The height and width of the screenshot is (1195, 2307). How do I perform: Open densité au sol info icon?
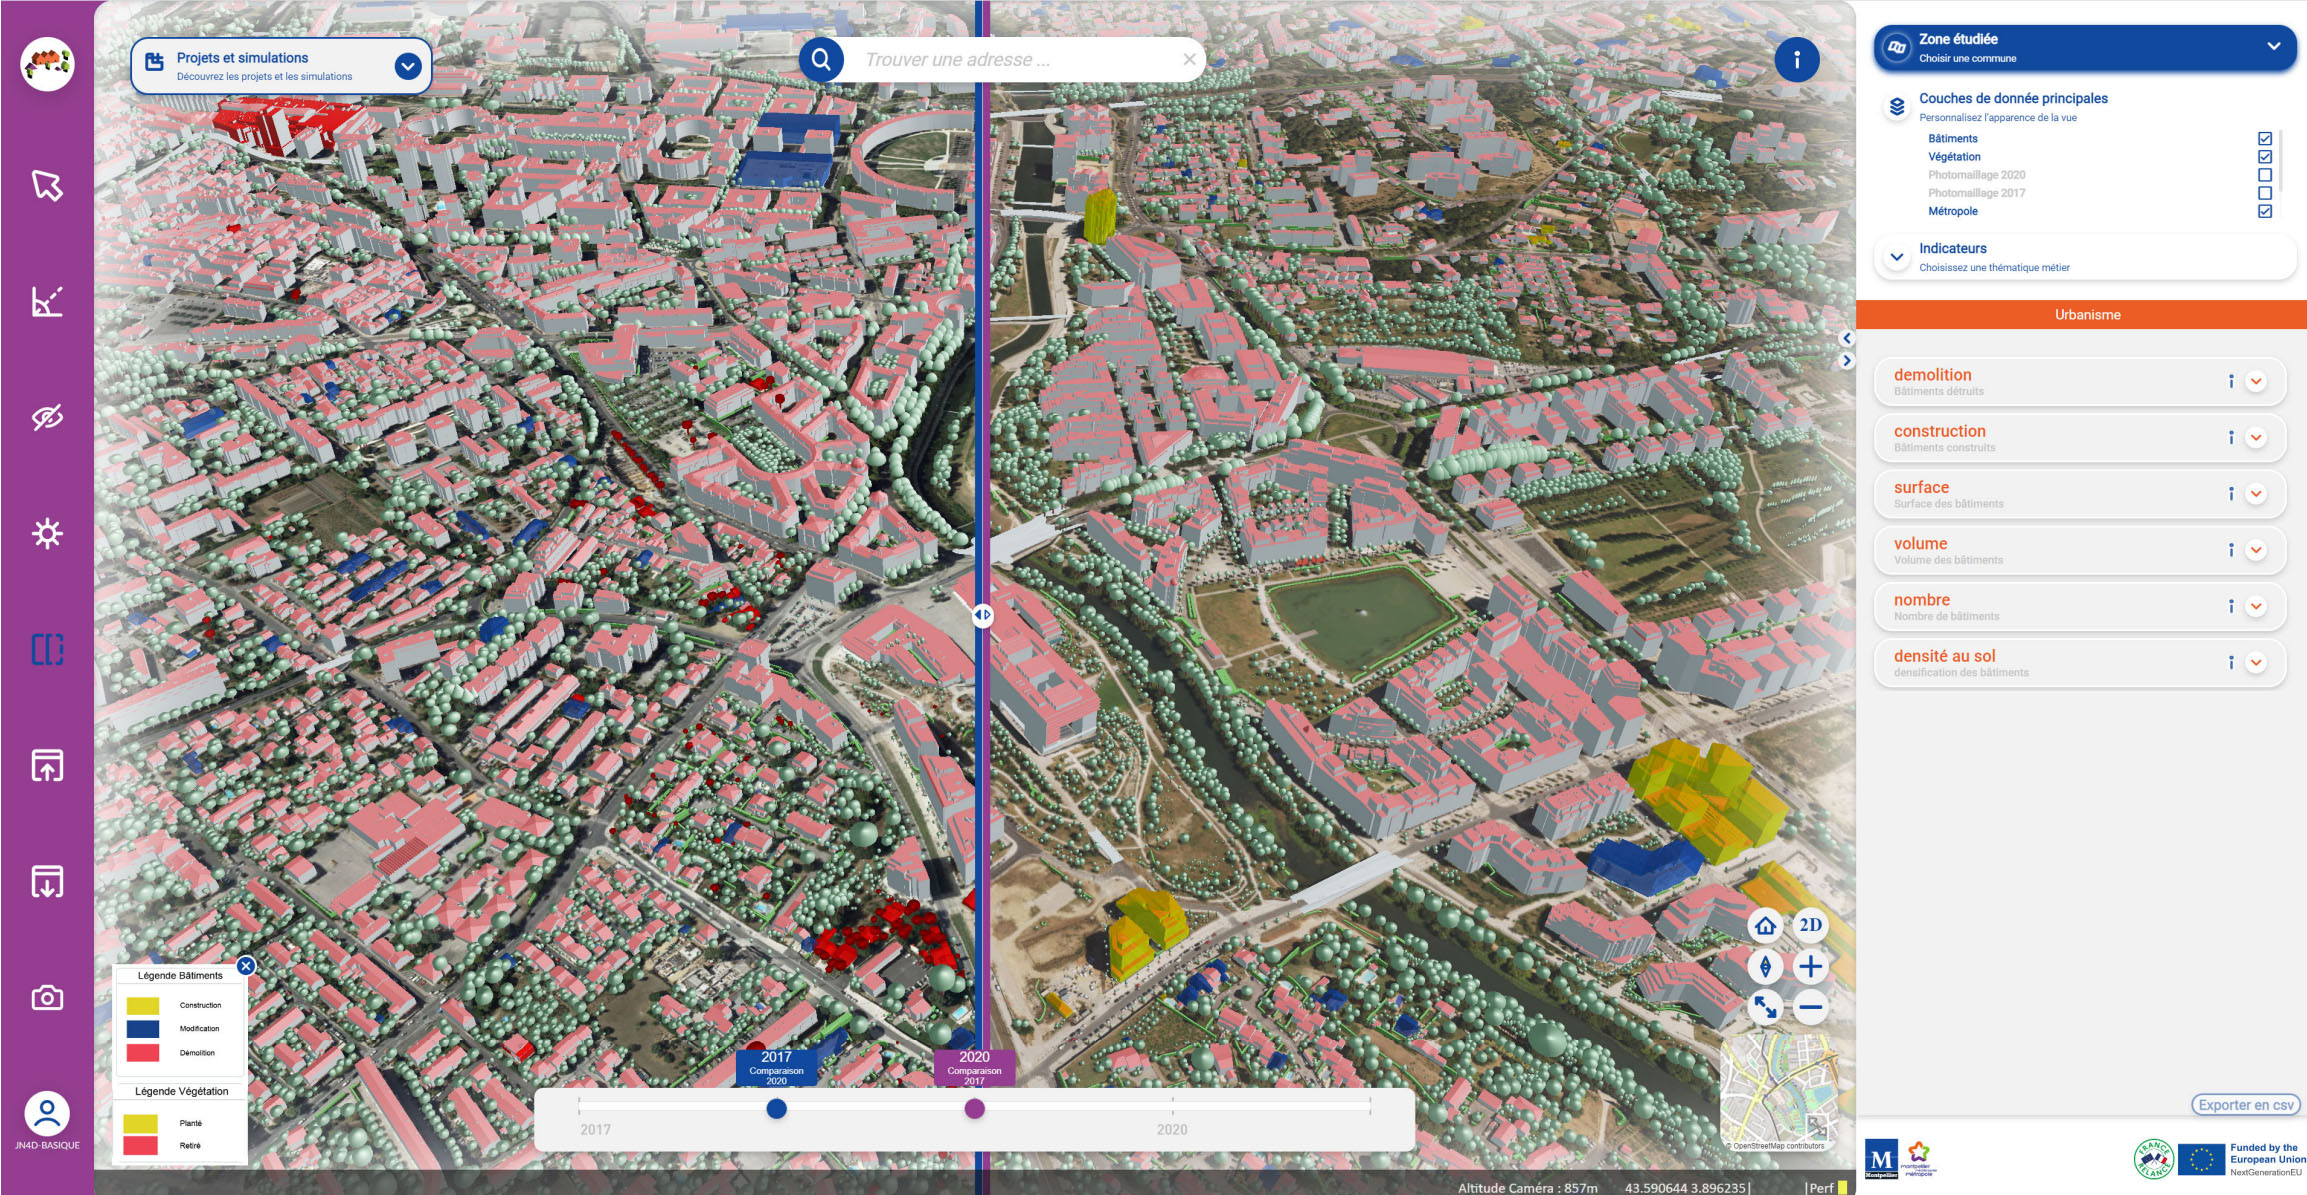click(x=2231, y=662)
